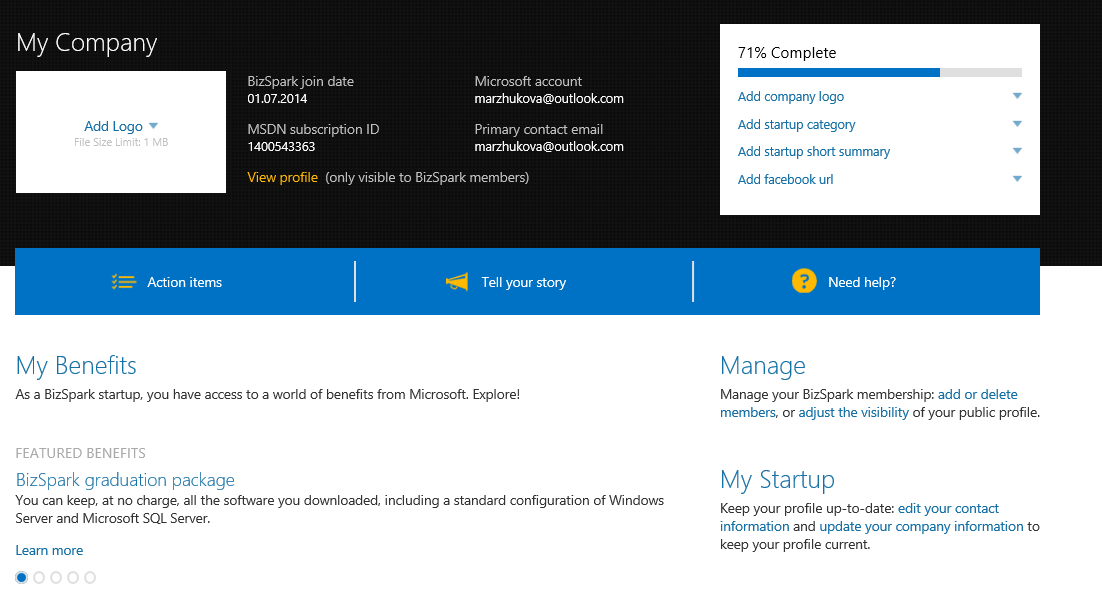The image size is (1102, 602).
Task: Click the BizSpark join date 01.07.2014
Action: [277, 99]
